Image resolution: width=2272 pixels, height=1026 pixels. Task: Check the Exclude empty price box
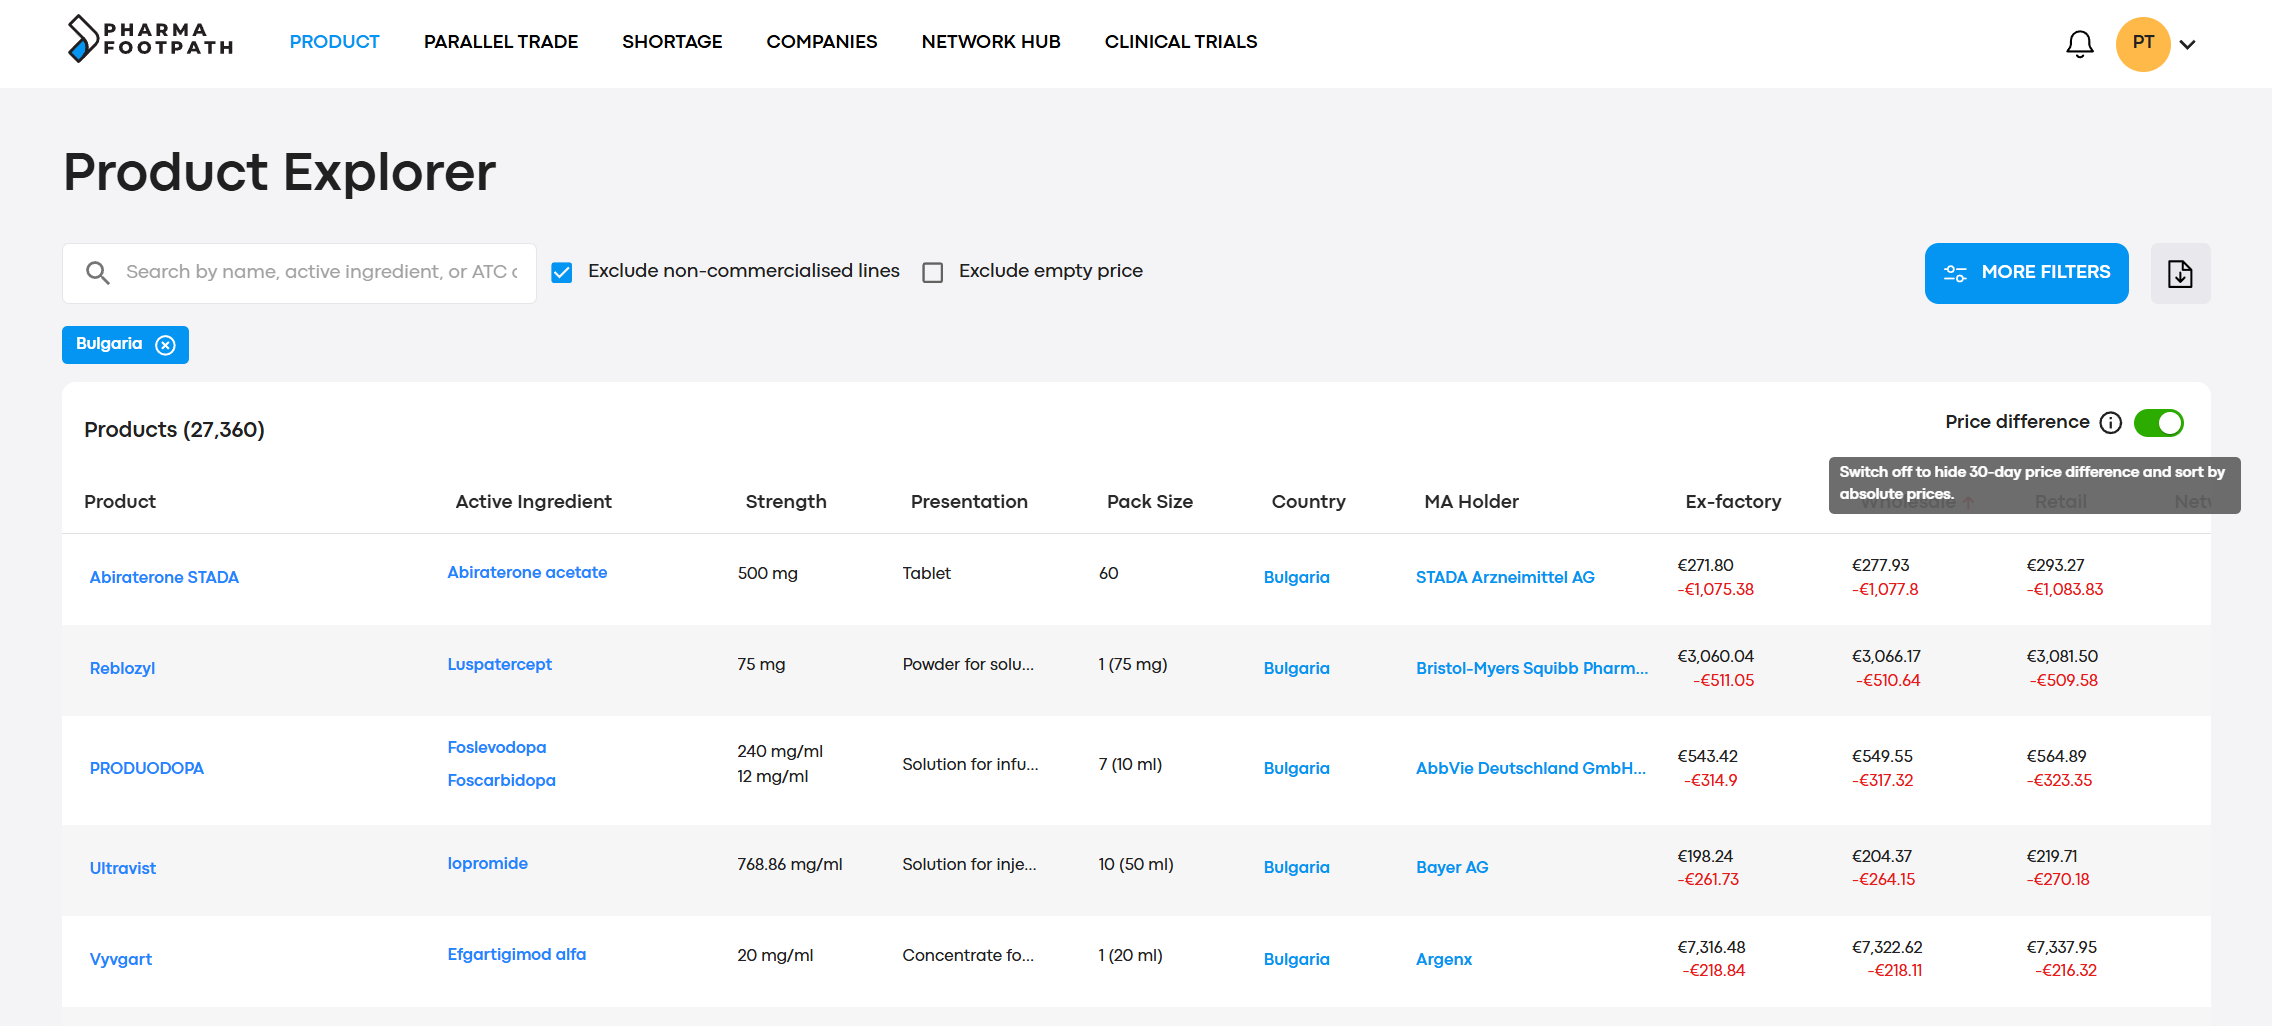coord(933,273)
